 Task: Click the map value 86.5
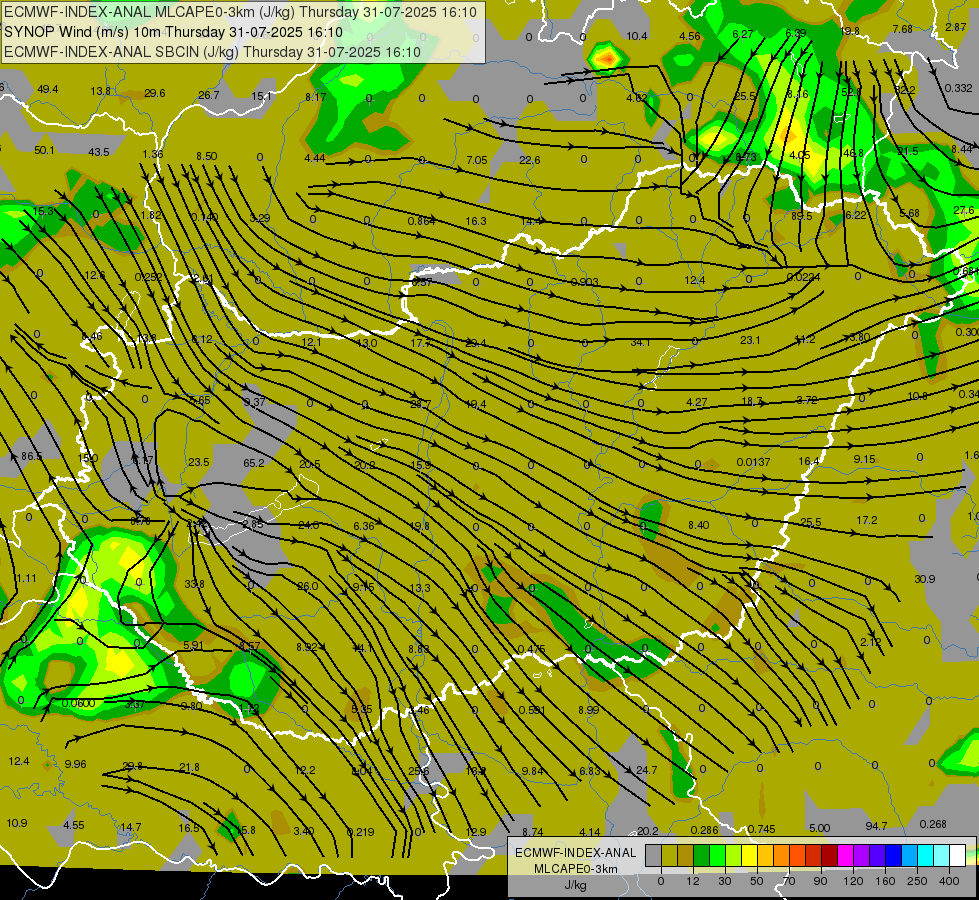(31, 456)
